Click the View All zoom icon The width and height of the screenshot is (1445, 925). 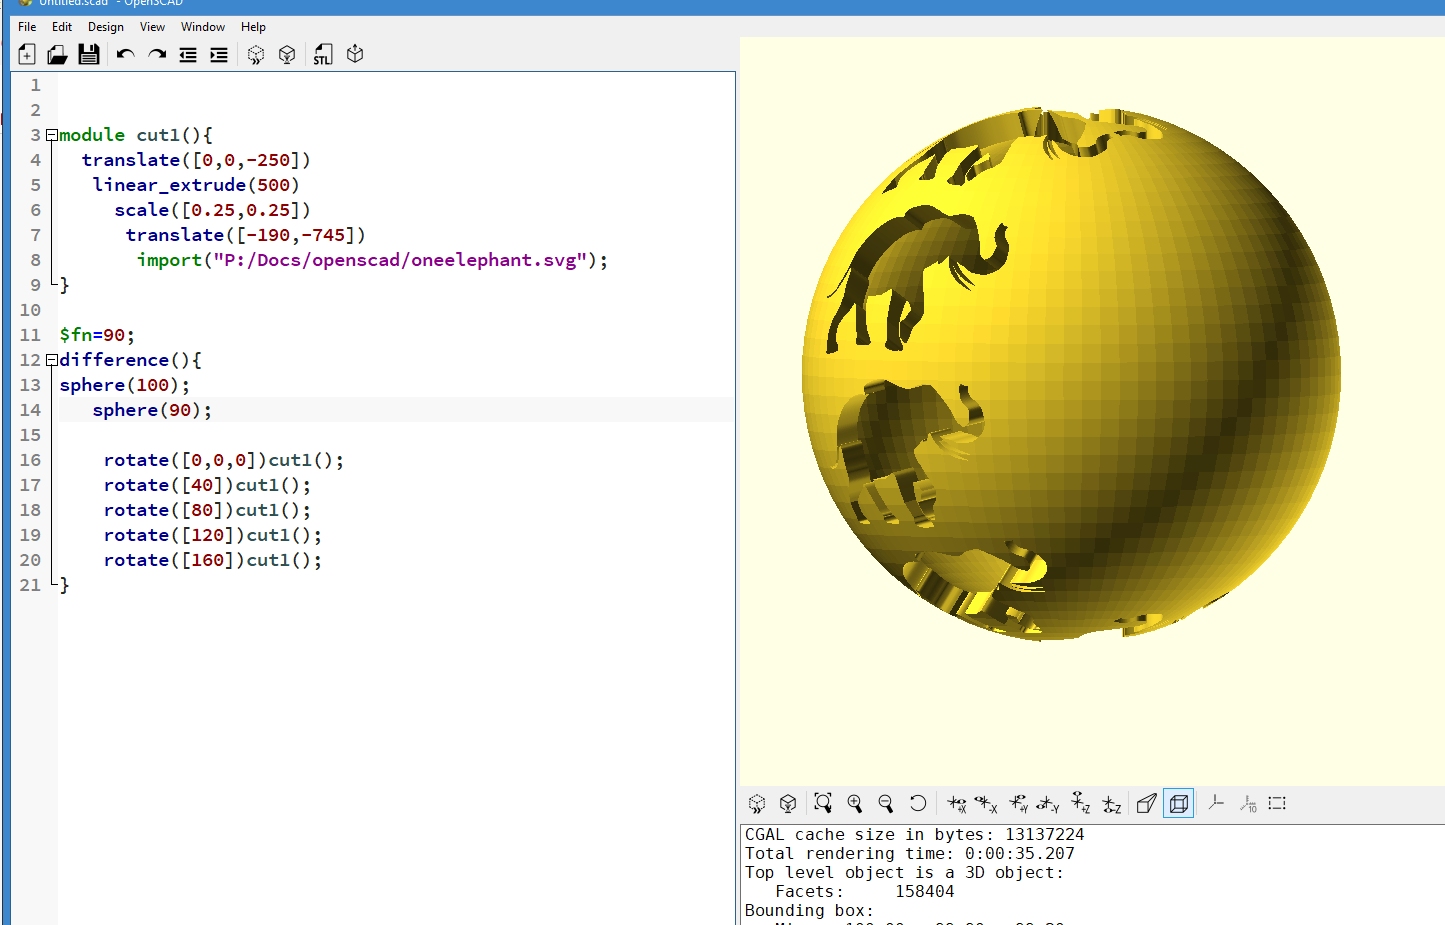pos(823,803)
